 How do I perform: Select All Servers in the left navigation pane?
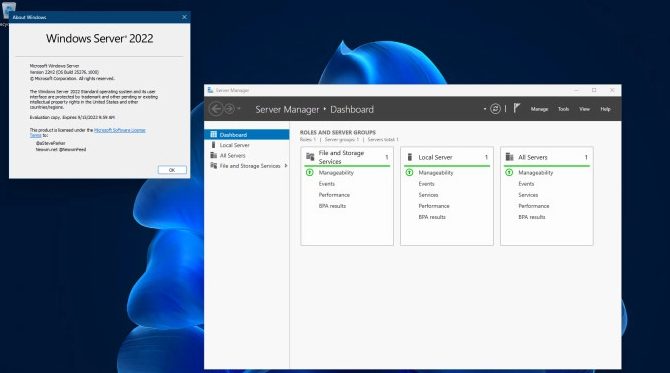247,156
